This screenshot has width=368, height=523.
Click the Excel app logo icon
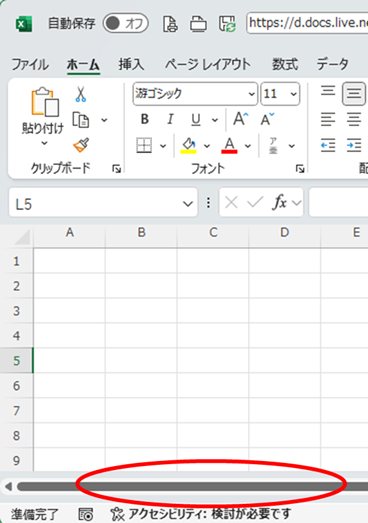coord(24,24)
